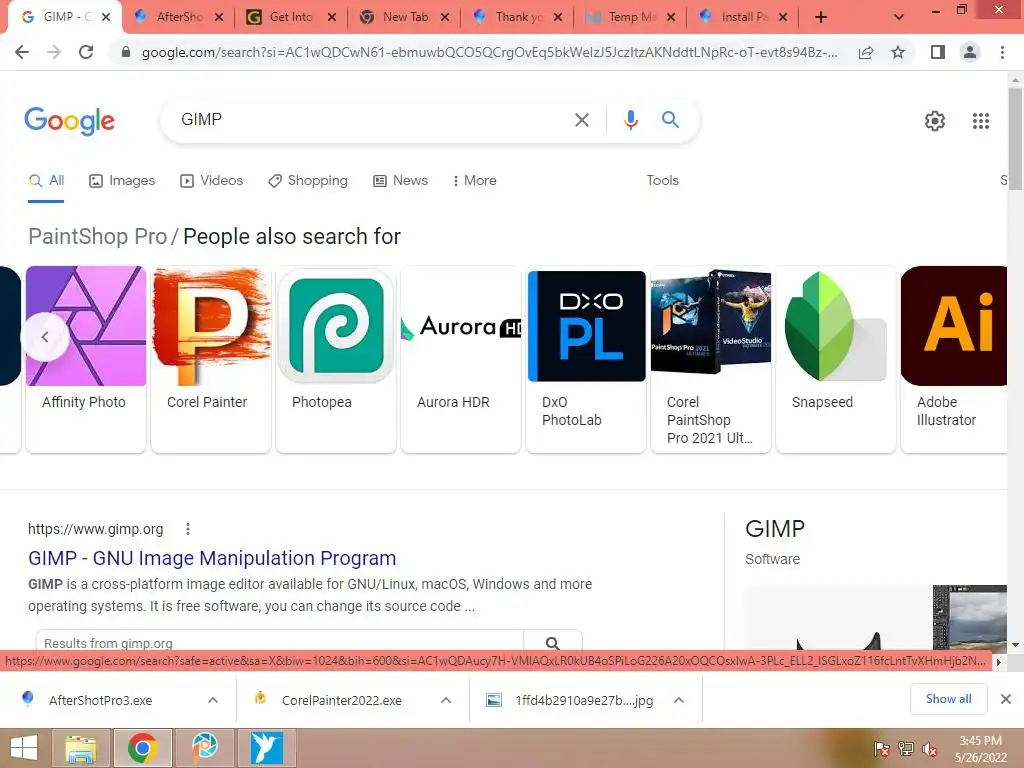This screenshot has width=1024, height=768.
Task: Open the CorelPainter2022.exe download
Action: point(341,700)
